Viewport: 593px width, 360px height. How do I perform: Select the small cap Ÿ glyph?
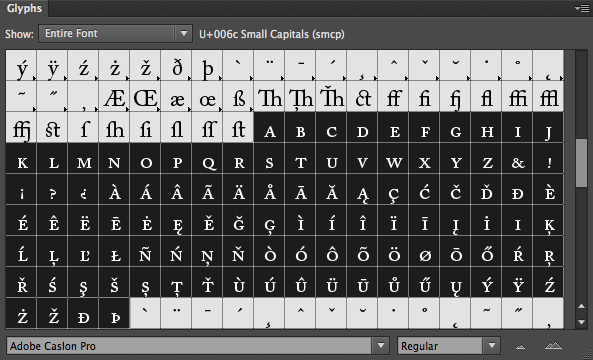pyautogui.click(x=517, y=282)
